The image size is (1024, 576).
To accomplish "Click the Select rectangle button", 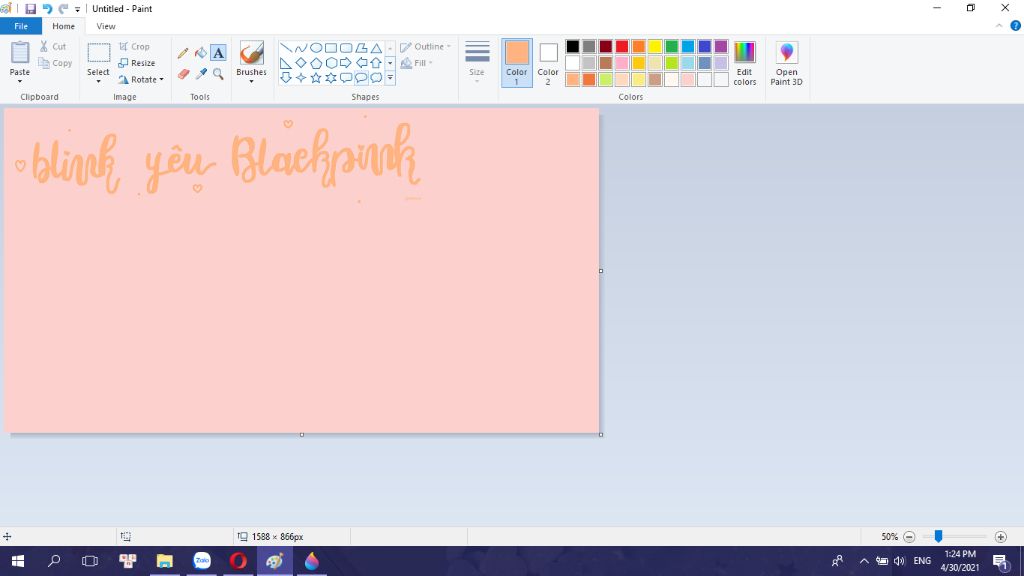I will tap(99, 53).
